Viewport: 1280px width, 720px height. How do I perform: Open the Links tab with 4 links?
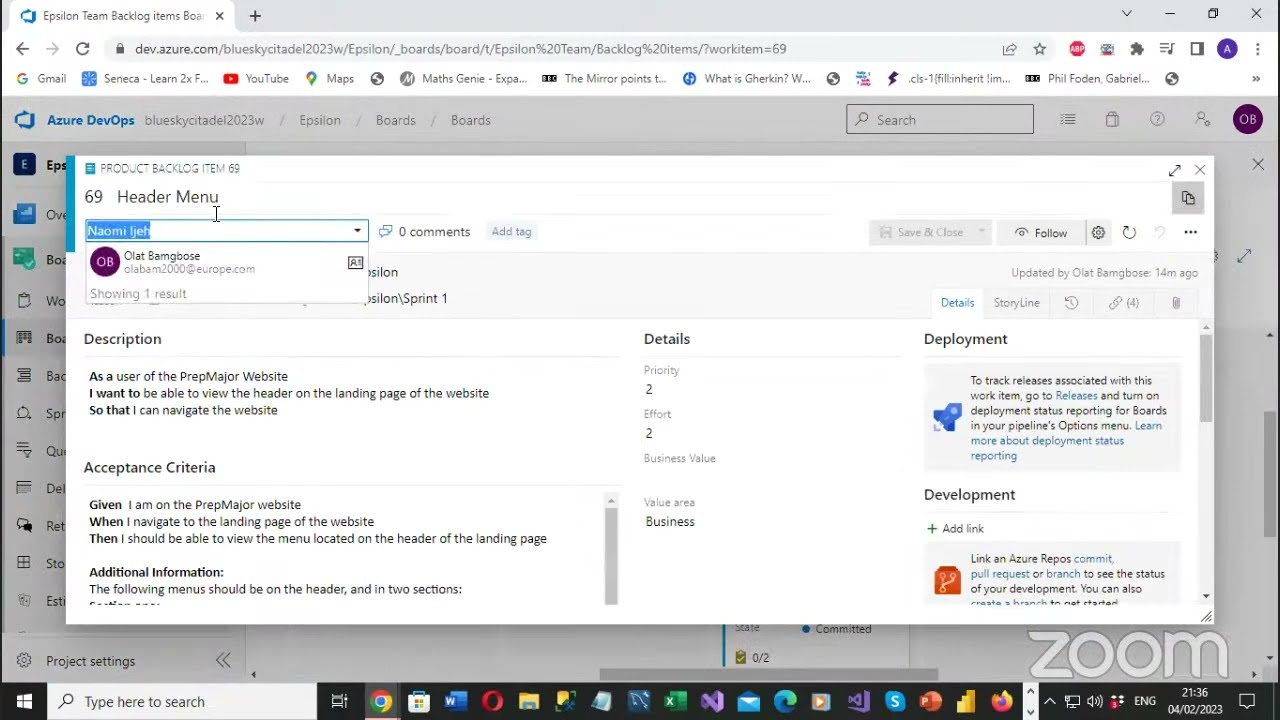point(1123,303)
